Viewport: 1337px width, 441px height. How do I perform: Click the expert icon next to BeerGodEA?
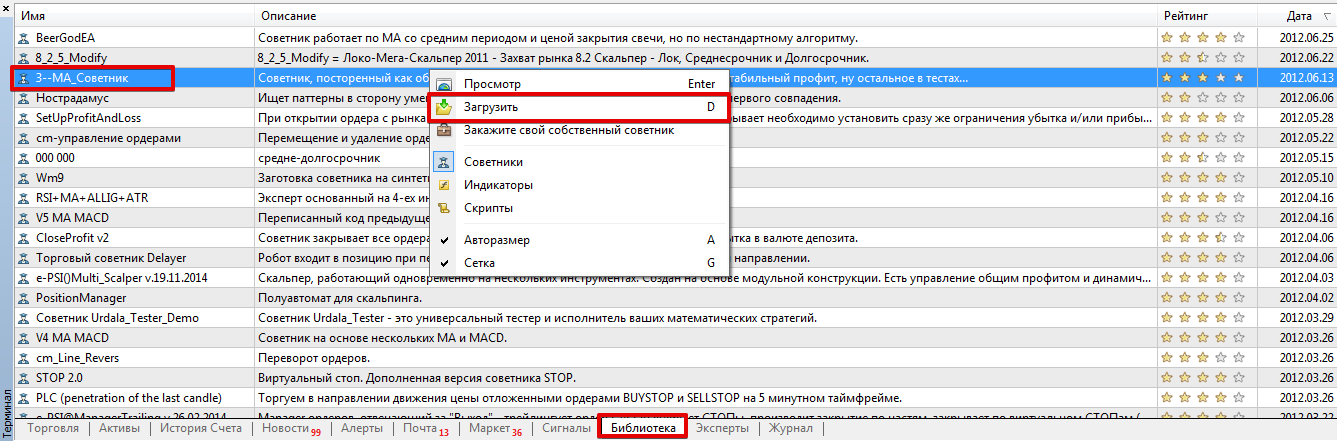click(x=24, y=38)
